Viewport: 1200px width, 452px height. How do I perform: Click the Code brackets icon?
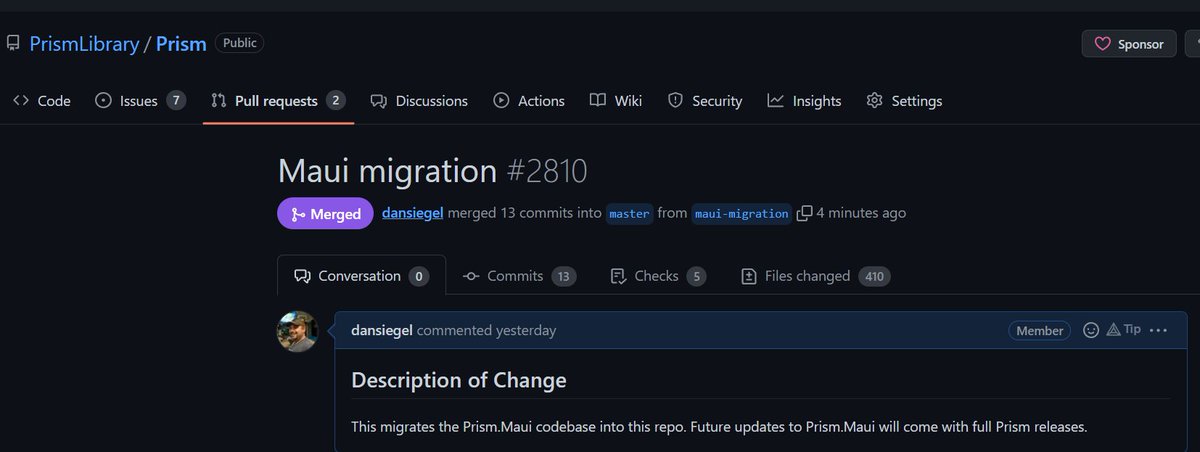[21, 101]
